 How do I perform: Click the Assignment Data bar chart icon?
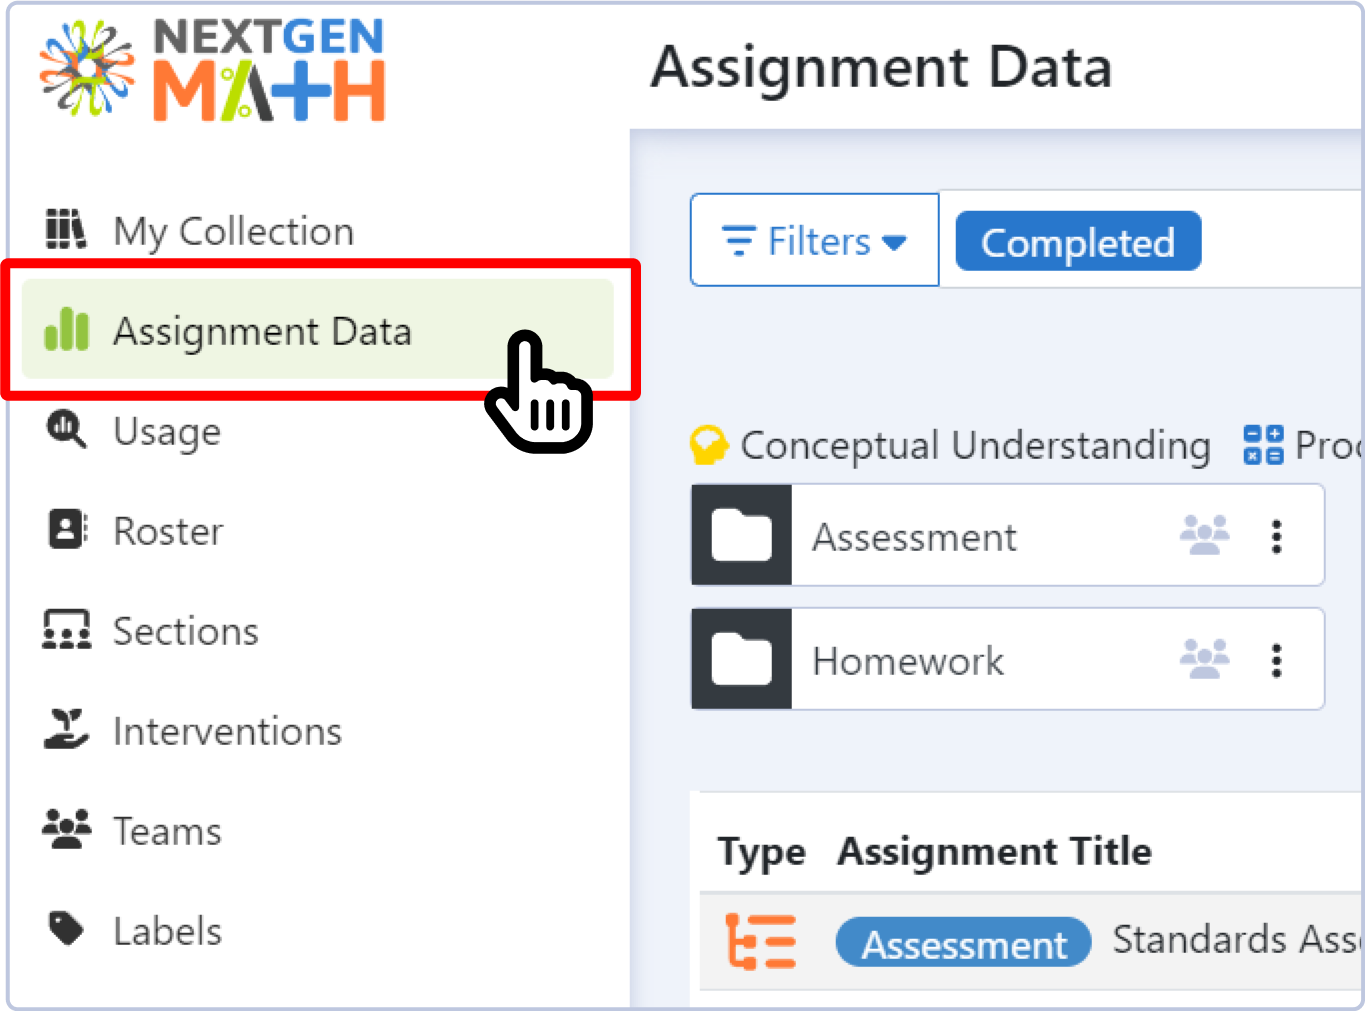64,331
